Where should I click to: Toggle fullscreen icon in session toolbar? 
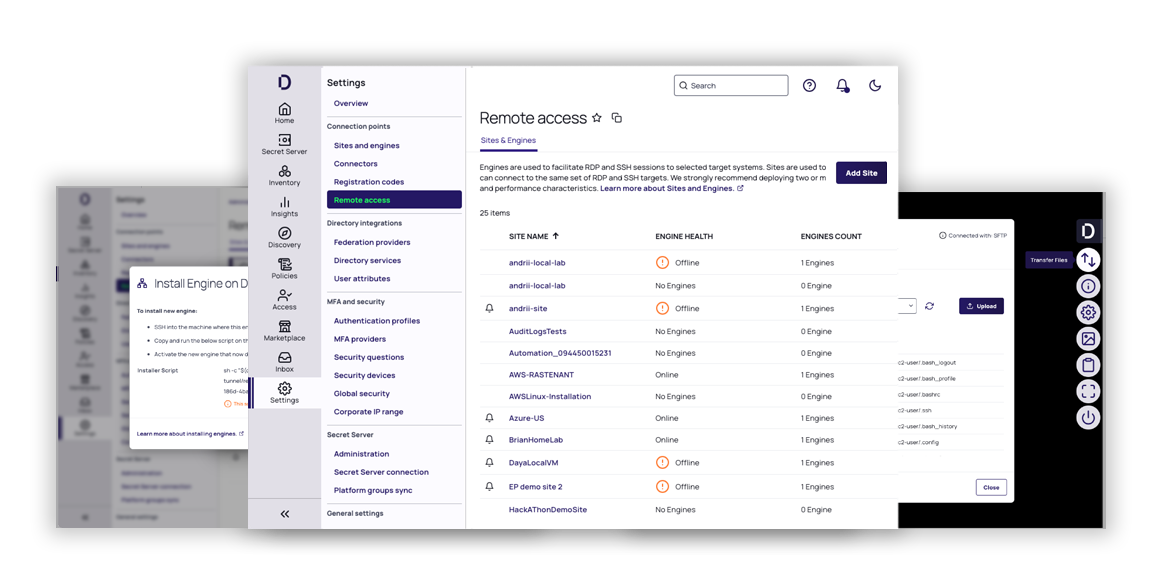1088,391
